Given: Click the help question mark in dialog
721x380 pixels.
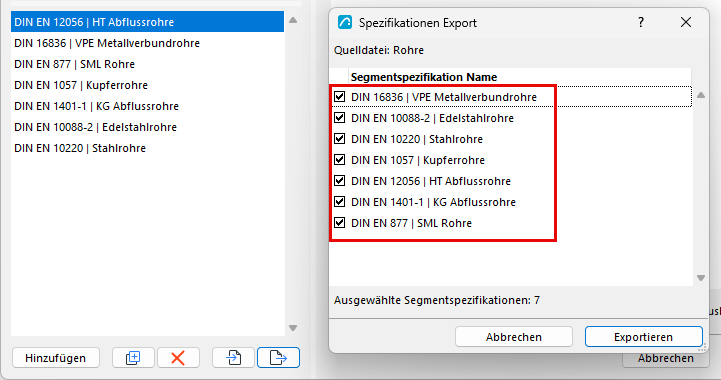Looking at the screenshot, I should (641, 23).
